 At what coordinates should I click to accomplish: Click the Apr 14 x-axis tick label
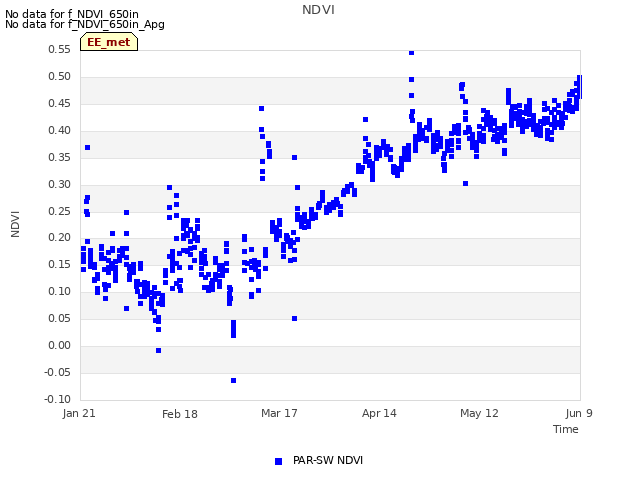click(x=379, y=413)
